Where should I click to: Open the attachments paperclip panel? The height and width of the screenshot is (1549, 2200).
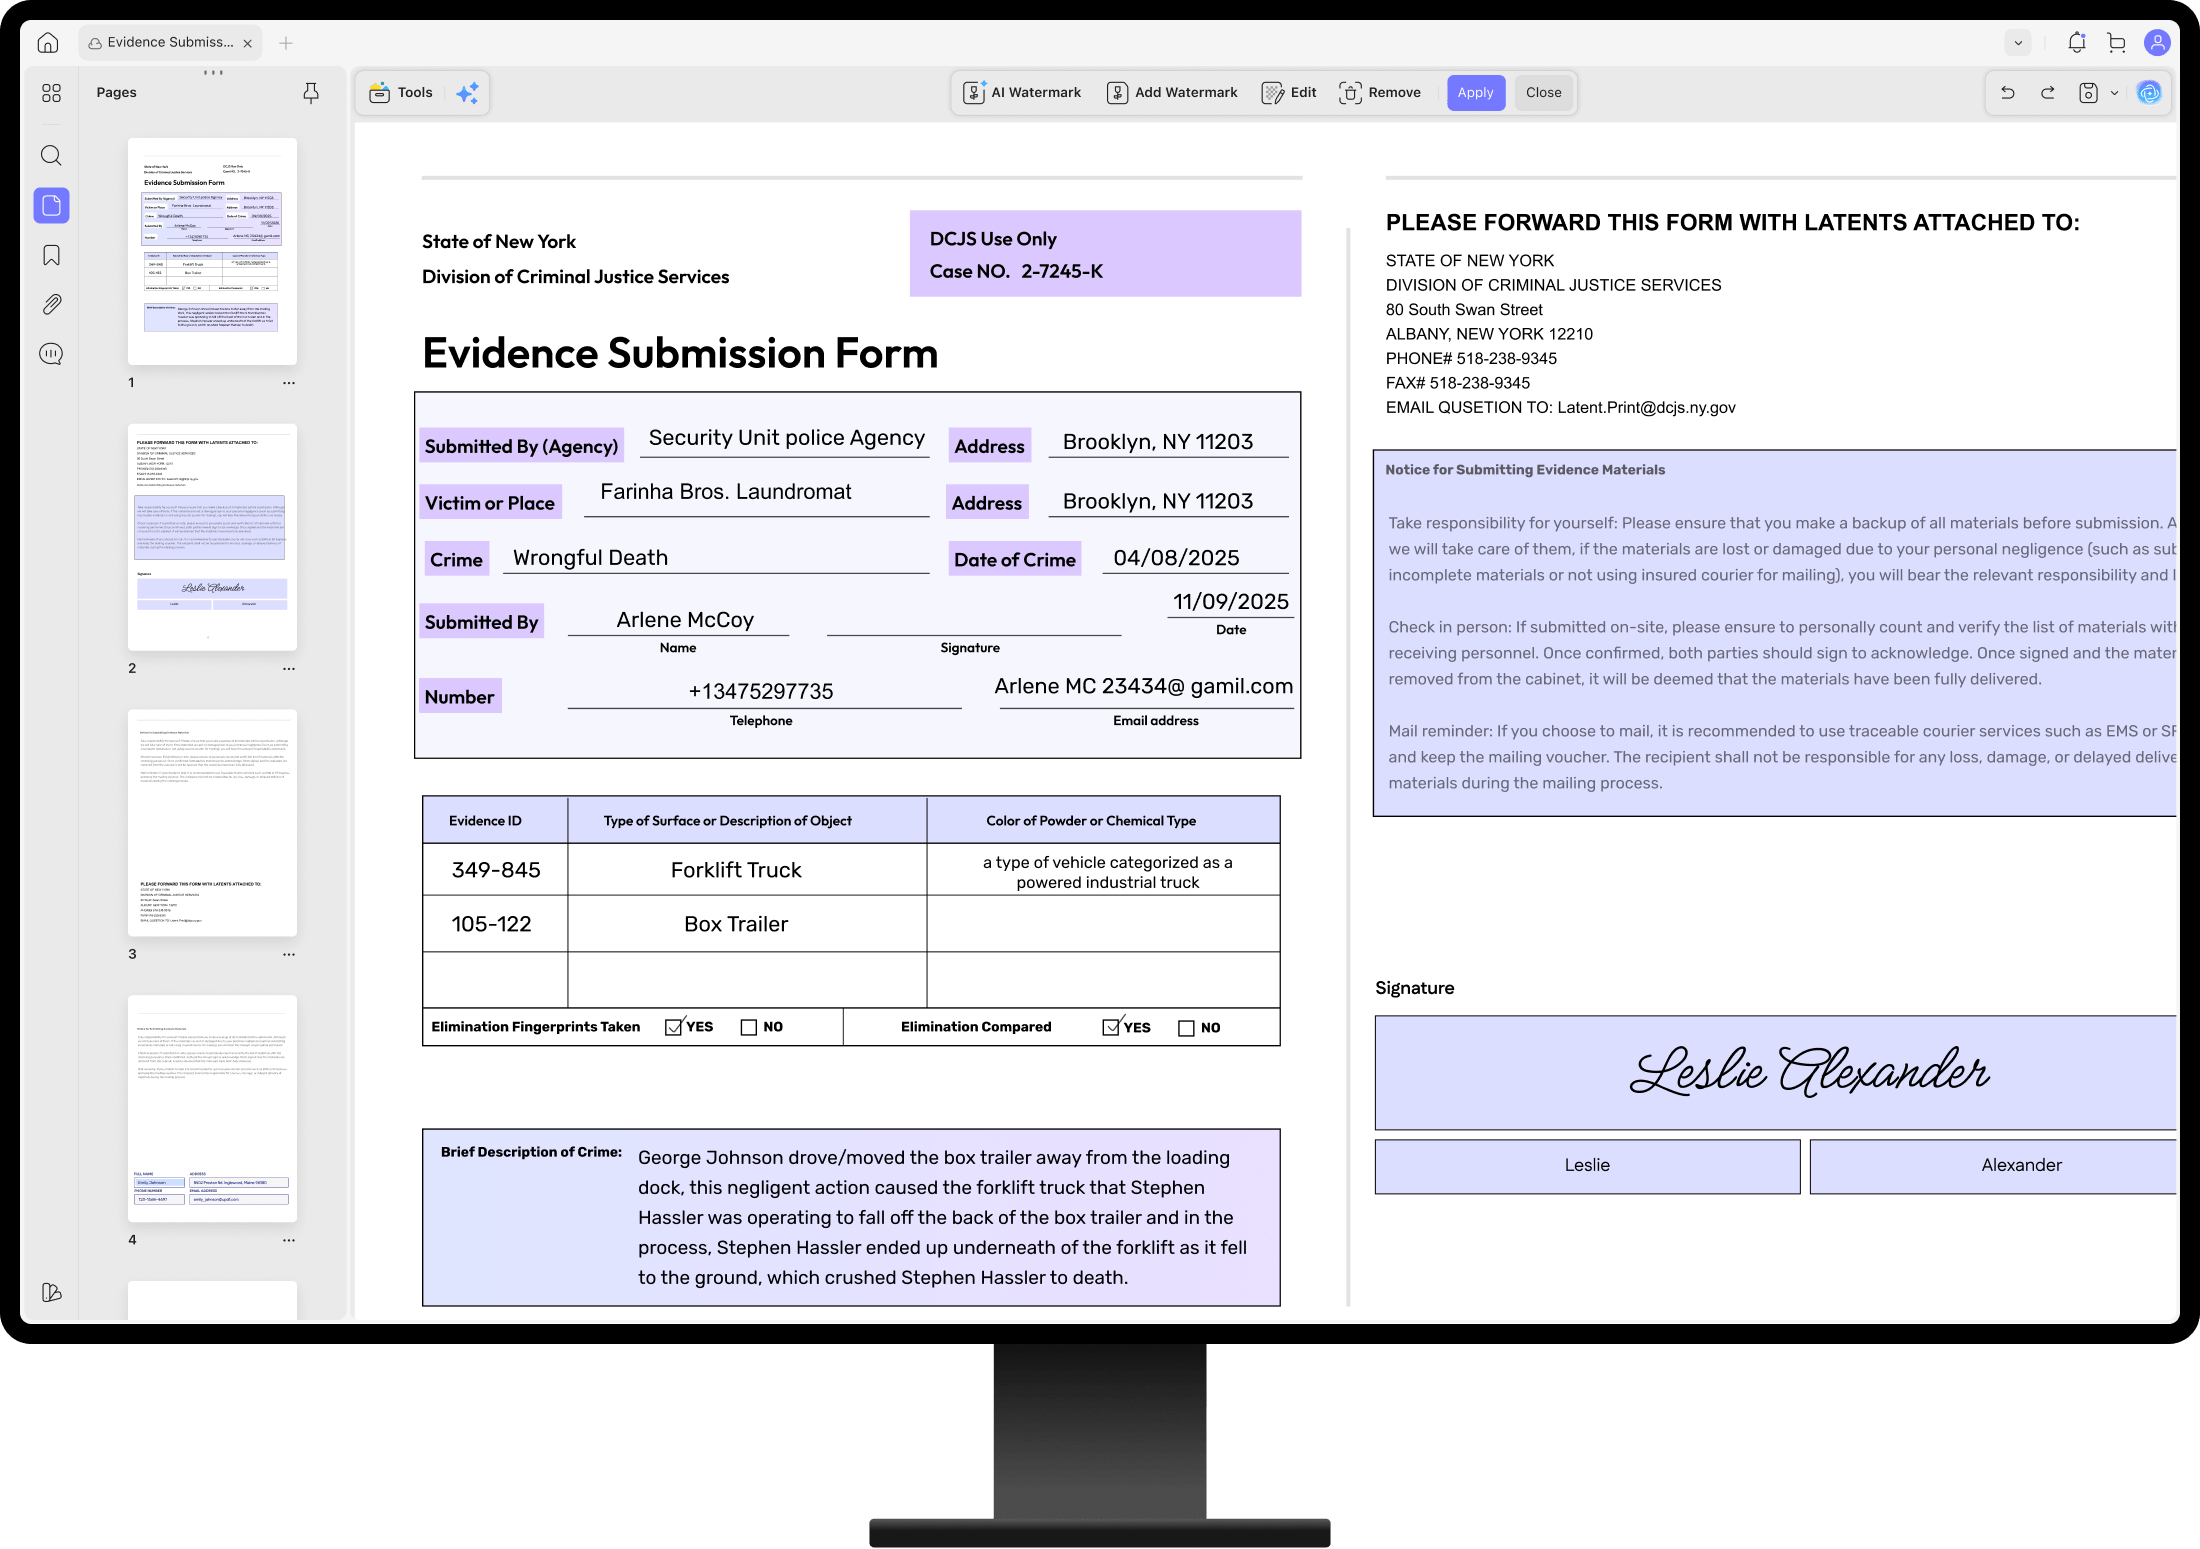point(51,304)
